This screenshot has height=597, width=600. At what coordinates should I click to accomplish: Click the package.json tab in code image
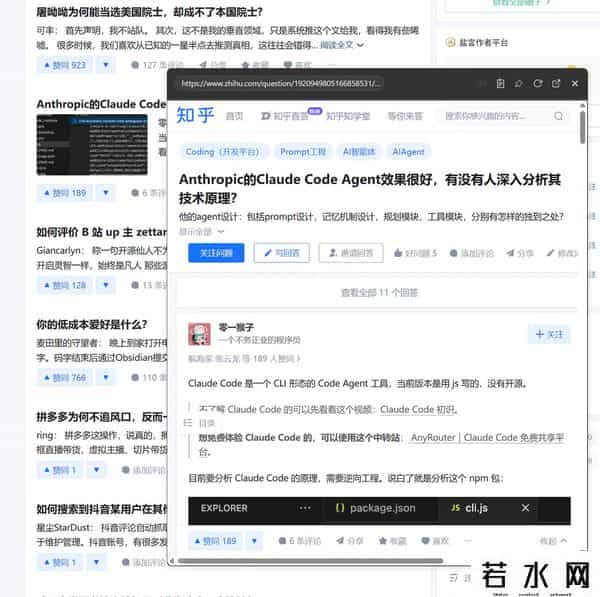click(375, 508)
